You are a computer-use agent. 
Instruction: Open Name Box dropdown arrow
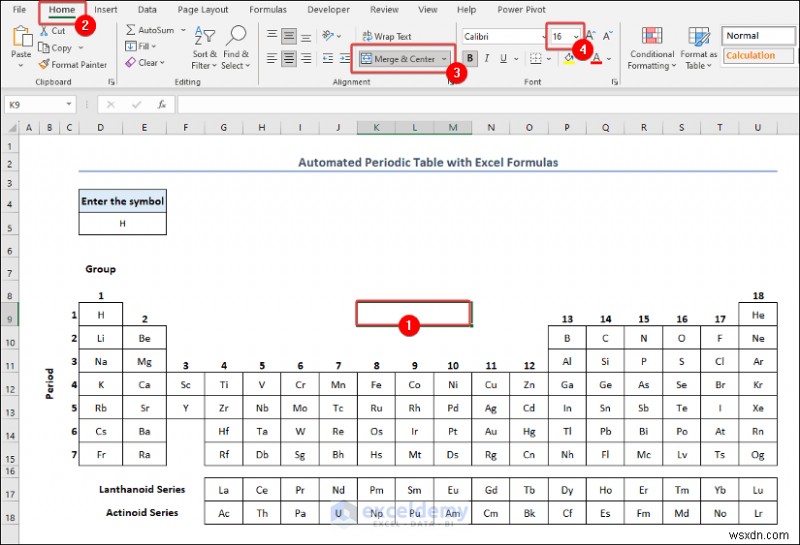pos(69,105)
